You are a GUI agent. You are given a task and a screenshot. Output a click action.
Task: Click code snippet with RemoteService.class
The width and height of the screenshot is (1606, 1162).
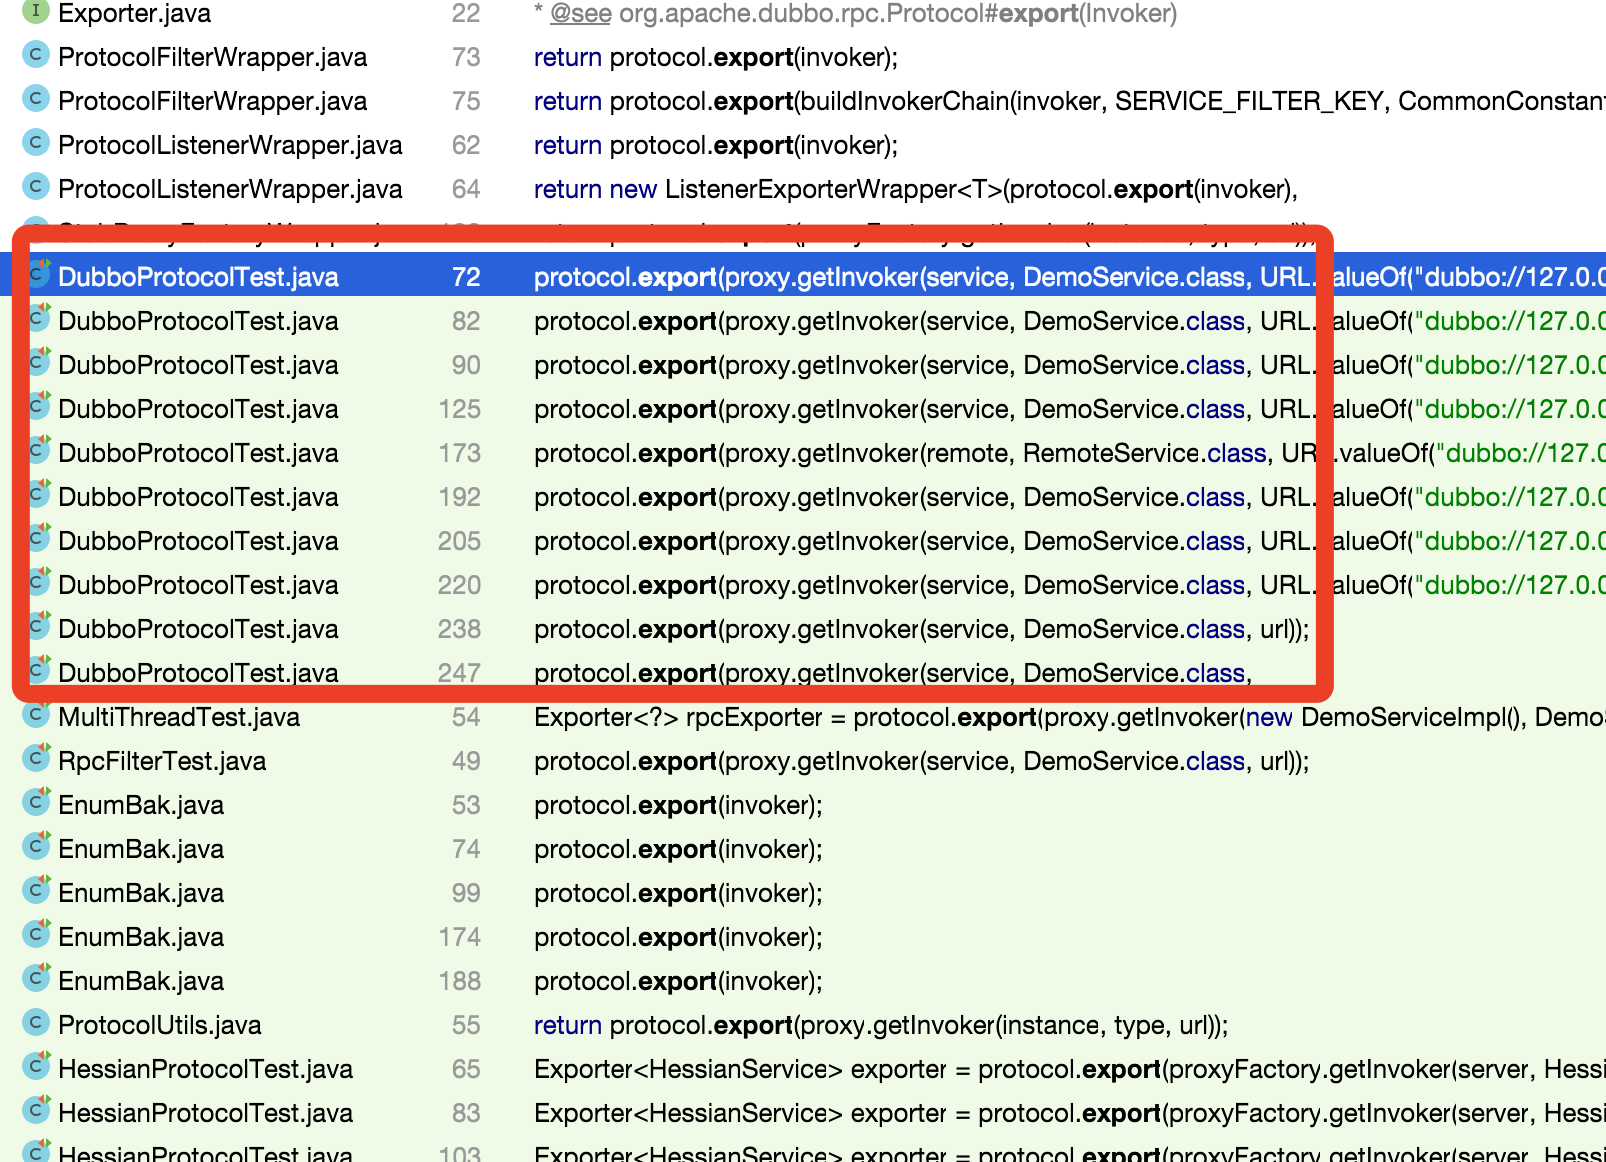point(1070,453)
